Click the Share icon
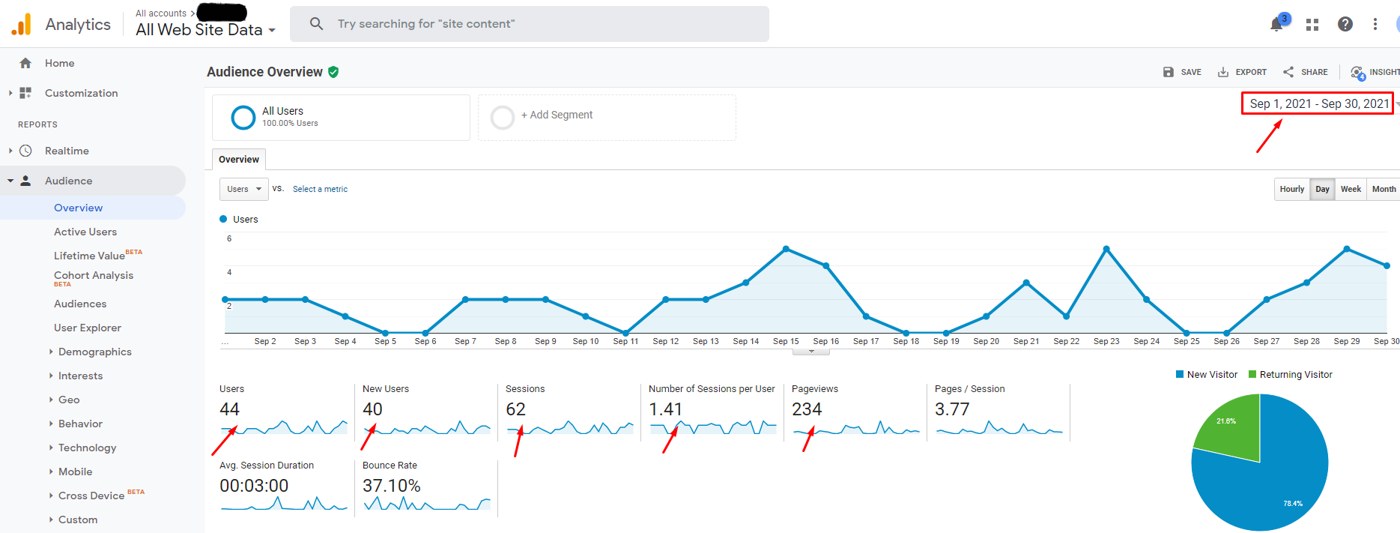The height and width of the screenshot is (533, 1400). click(1288, 72)
